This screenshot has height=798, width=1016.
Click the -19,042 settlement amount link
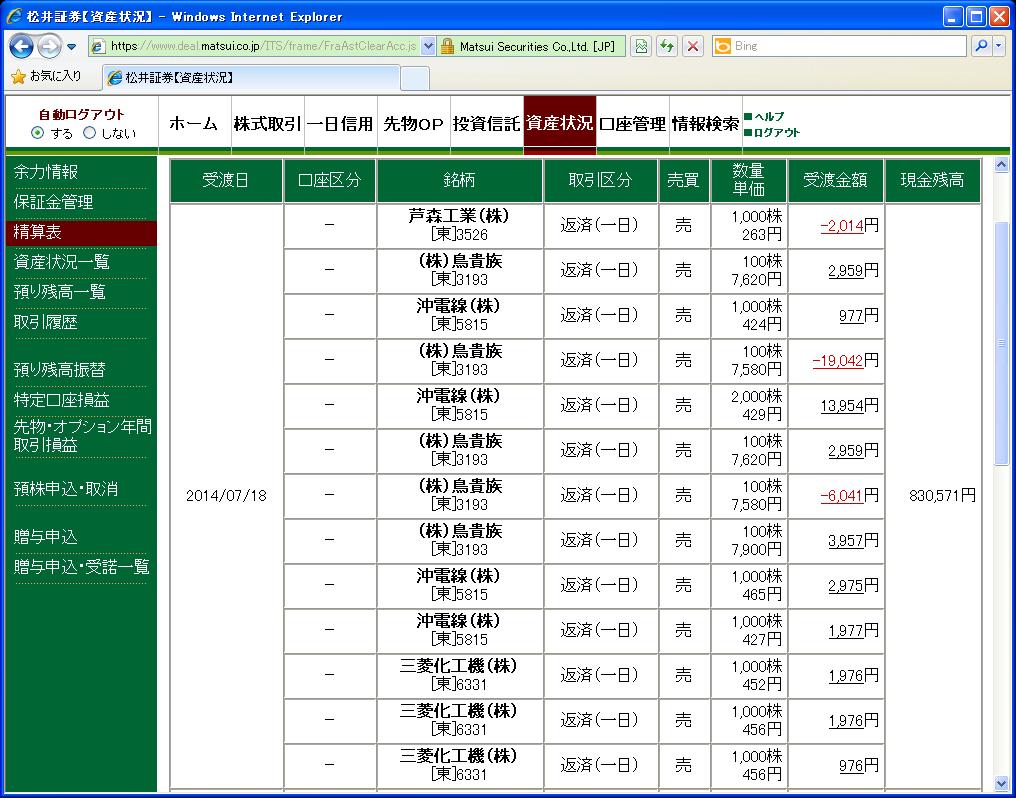838,361
